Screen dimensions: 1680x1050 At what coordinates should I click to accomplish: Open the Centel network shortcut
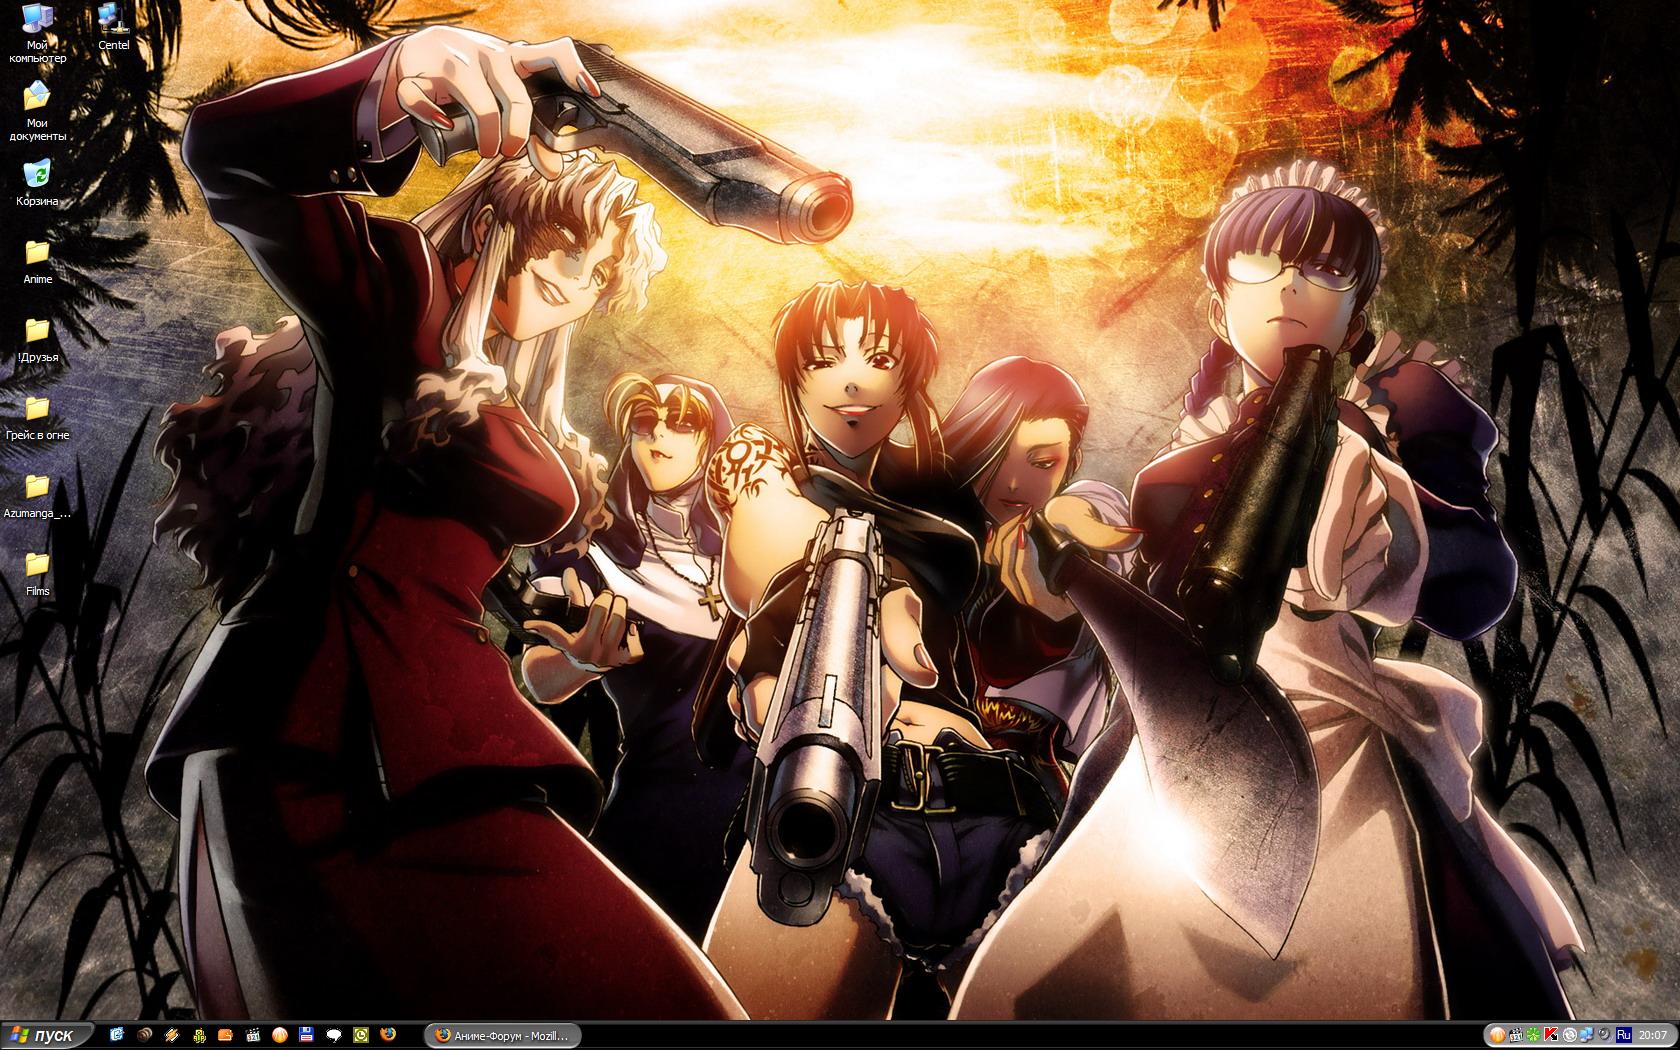click(x=113, y=28)
